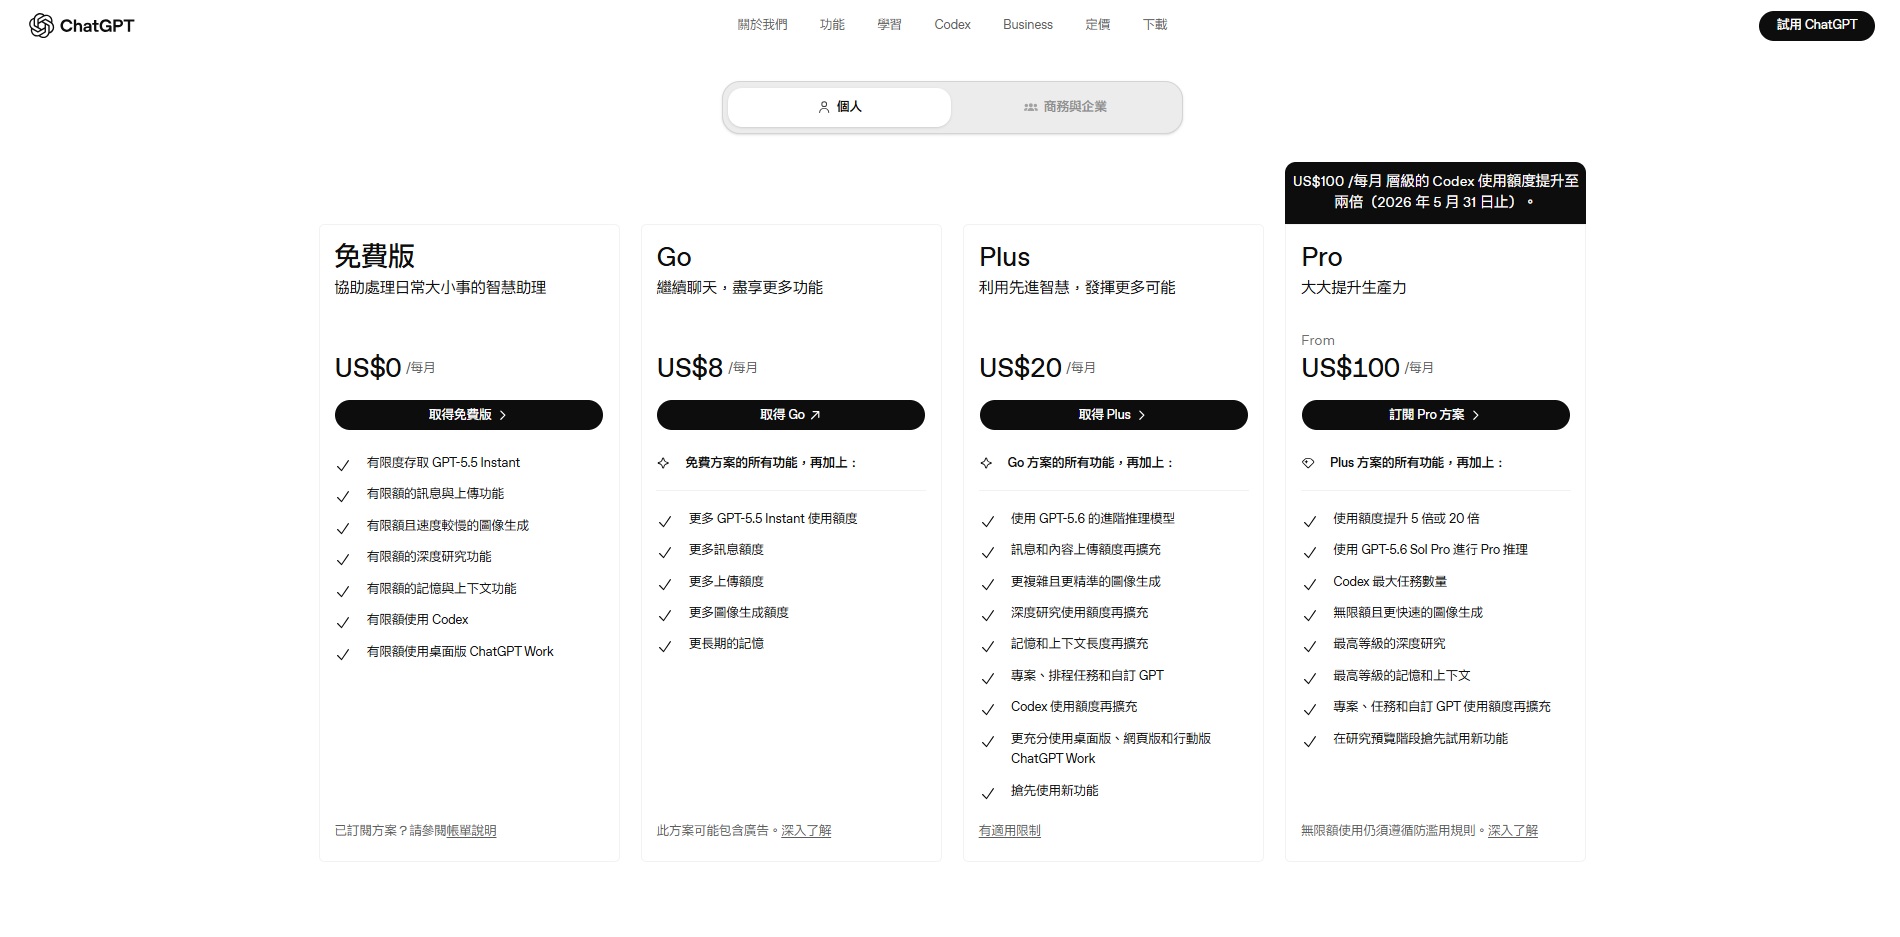Viewport: 1900px width, 937px height.
Task: Click the US$20 price
Action: [1020, 368]
